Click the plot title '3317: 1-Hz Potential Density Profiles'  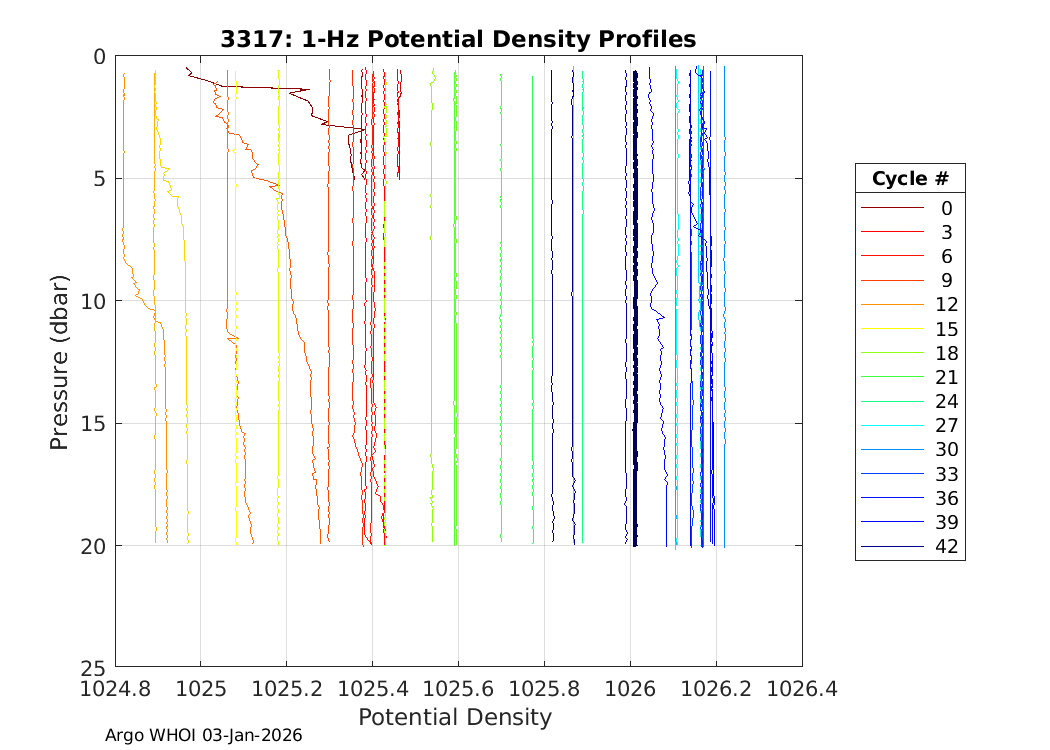pos(458,39)
